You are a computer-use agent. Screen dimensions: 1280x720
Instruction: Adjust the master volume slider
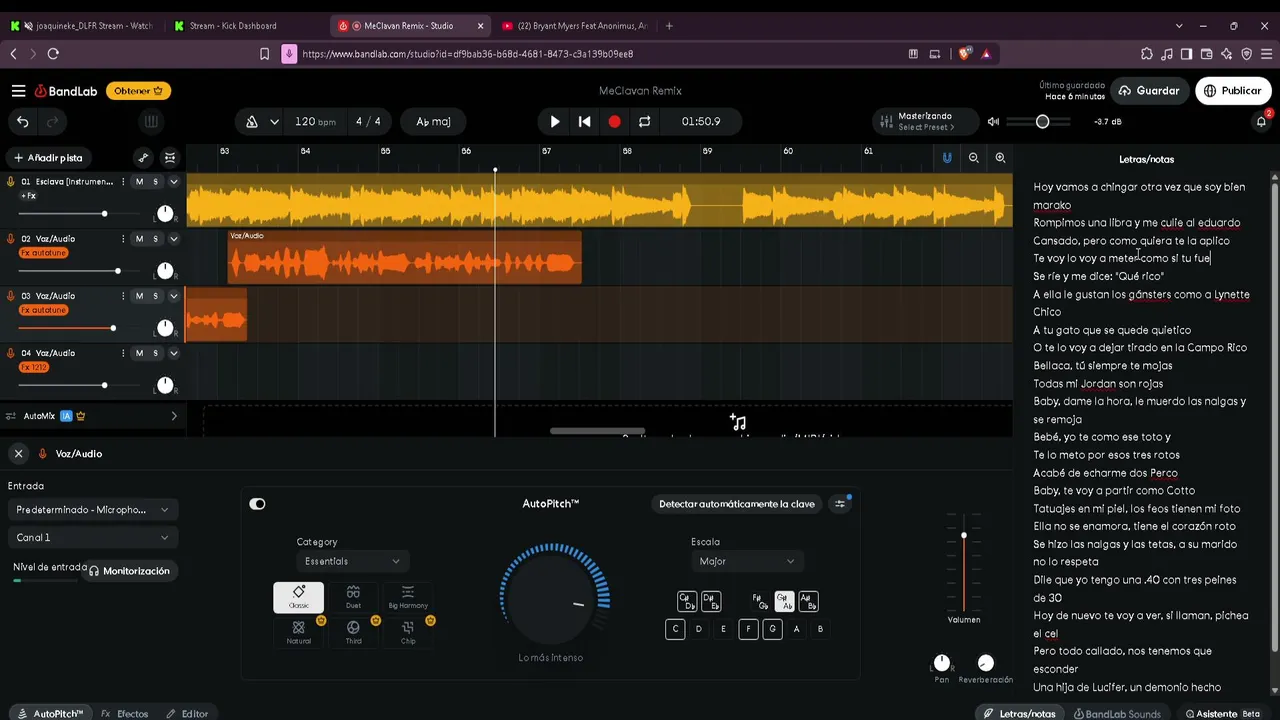coord(1038,122)
